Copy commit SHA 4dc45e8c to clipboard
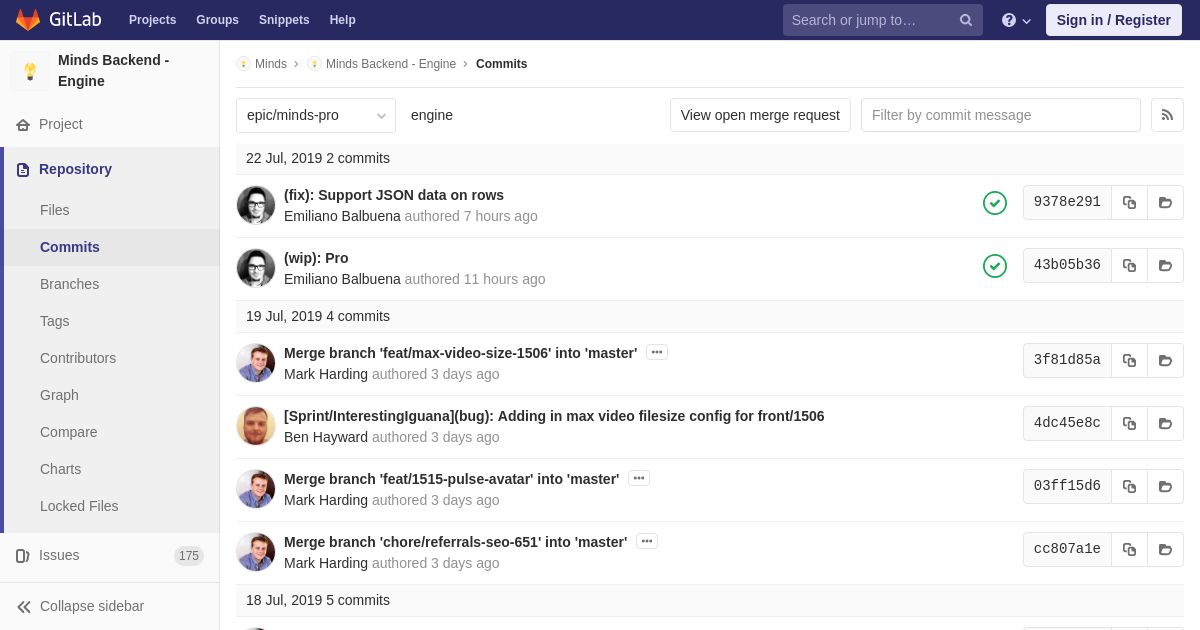This screenshot has width=1200, height=630. coord(1129,423)
